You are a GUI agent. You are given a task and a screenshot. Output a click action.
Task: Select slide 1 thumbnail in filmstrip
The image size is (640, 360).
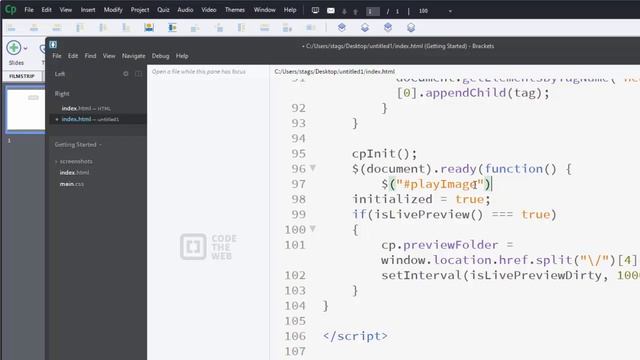click(x=25, y=109)
